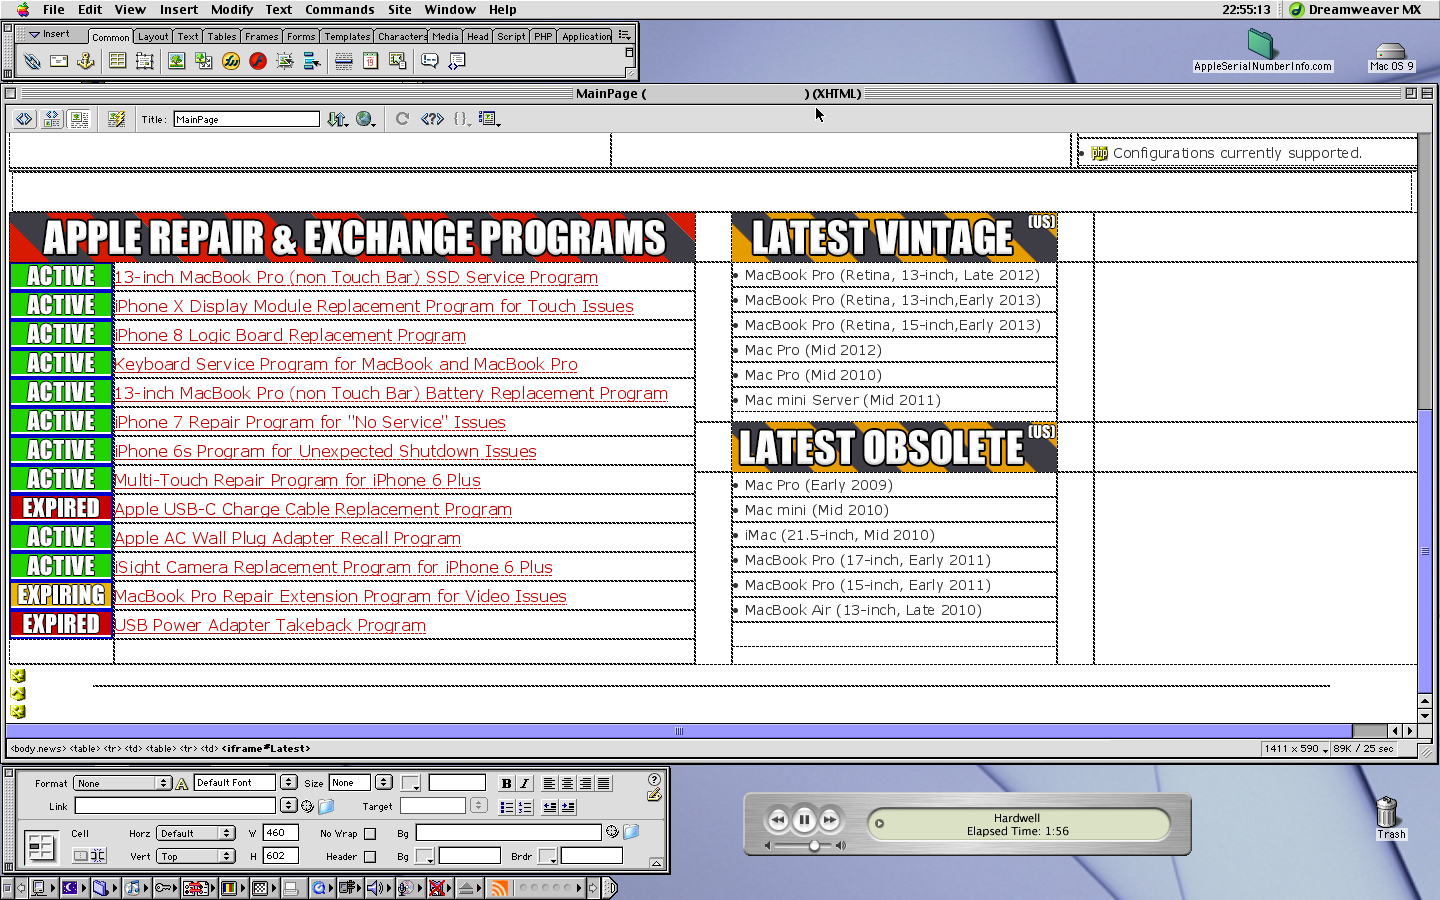The width and height of the screenshot is (1440, 900).
Task: Switch to Design view
Action: [x=79, y=119]
